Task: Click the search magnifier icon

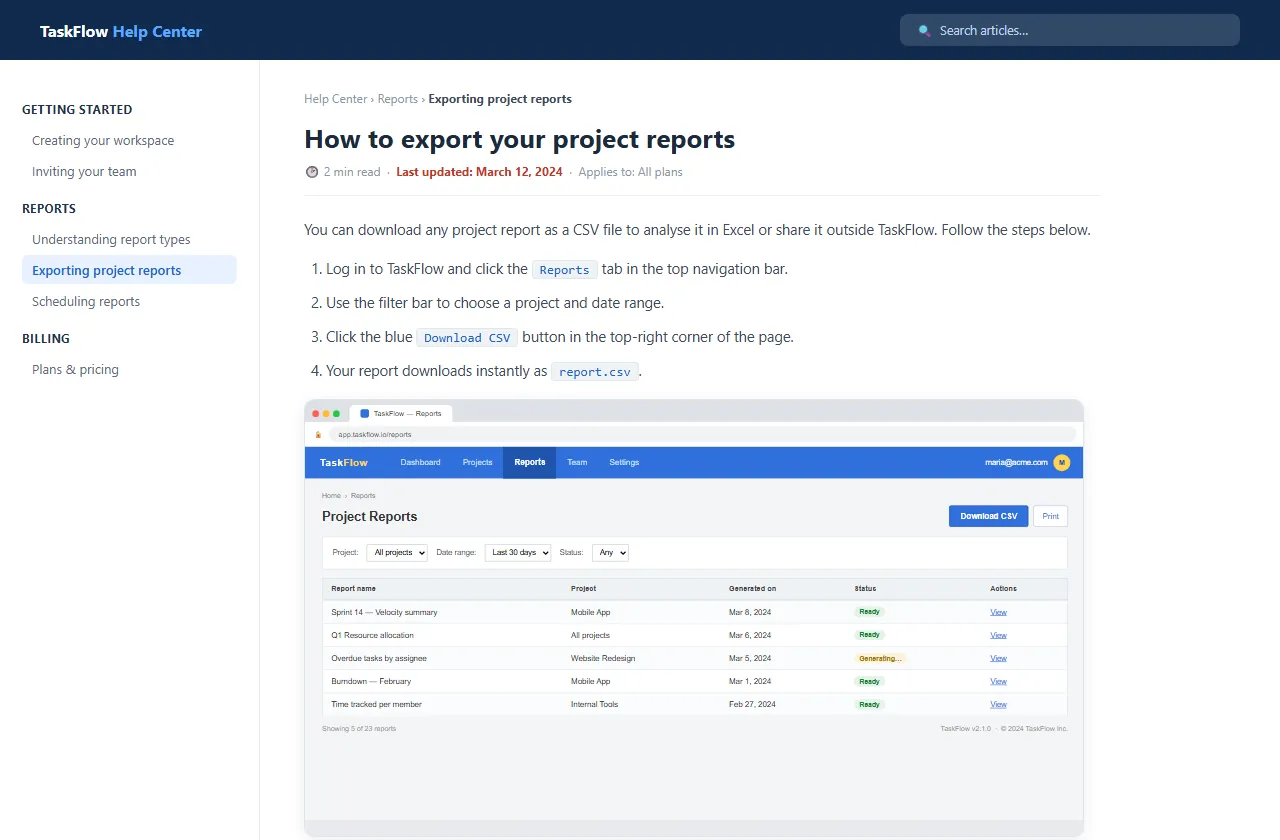Action: pyautogui.click(x=925, y=31)
